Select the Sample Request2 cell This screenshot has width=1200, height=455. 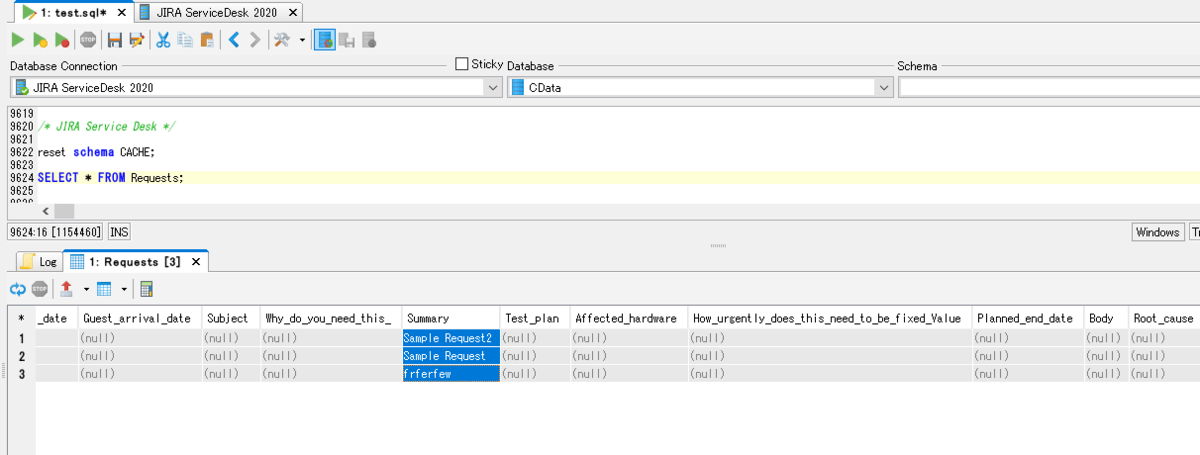point(450,338)
